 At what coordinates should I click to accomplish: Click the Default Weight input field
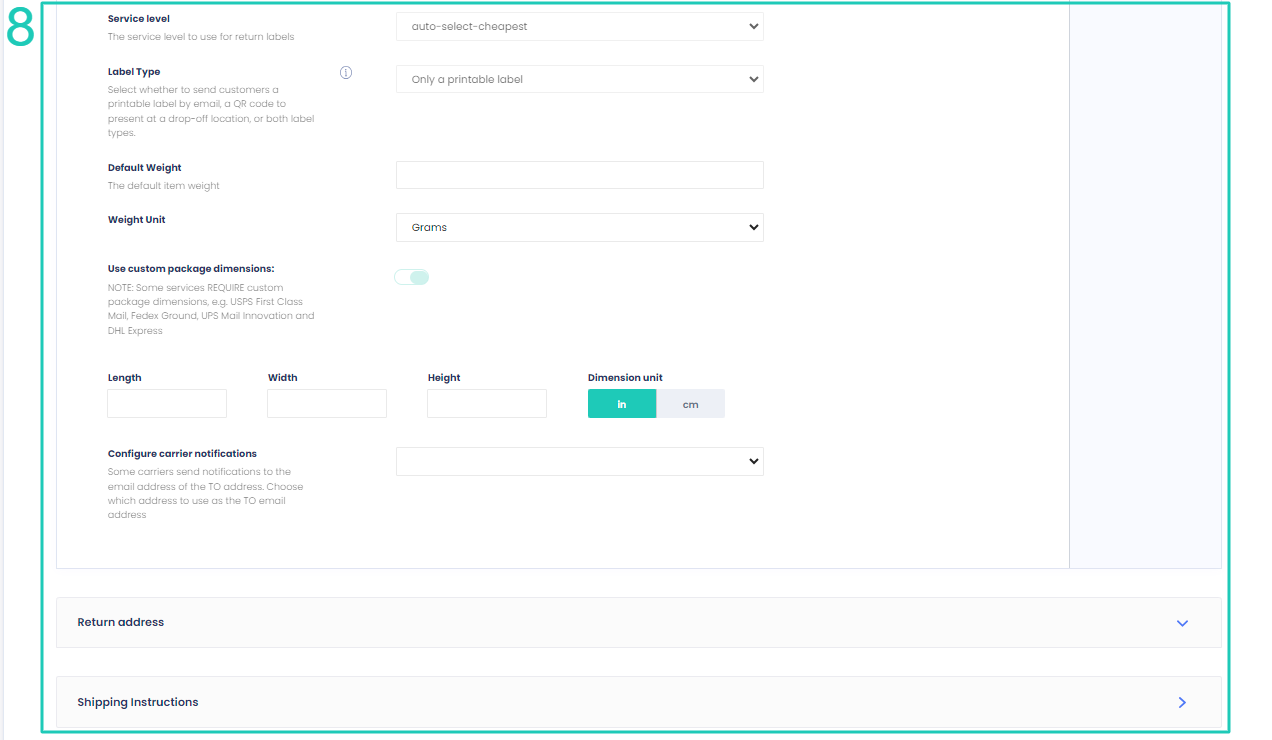[x=580, y=175]
